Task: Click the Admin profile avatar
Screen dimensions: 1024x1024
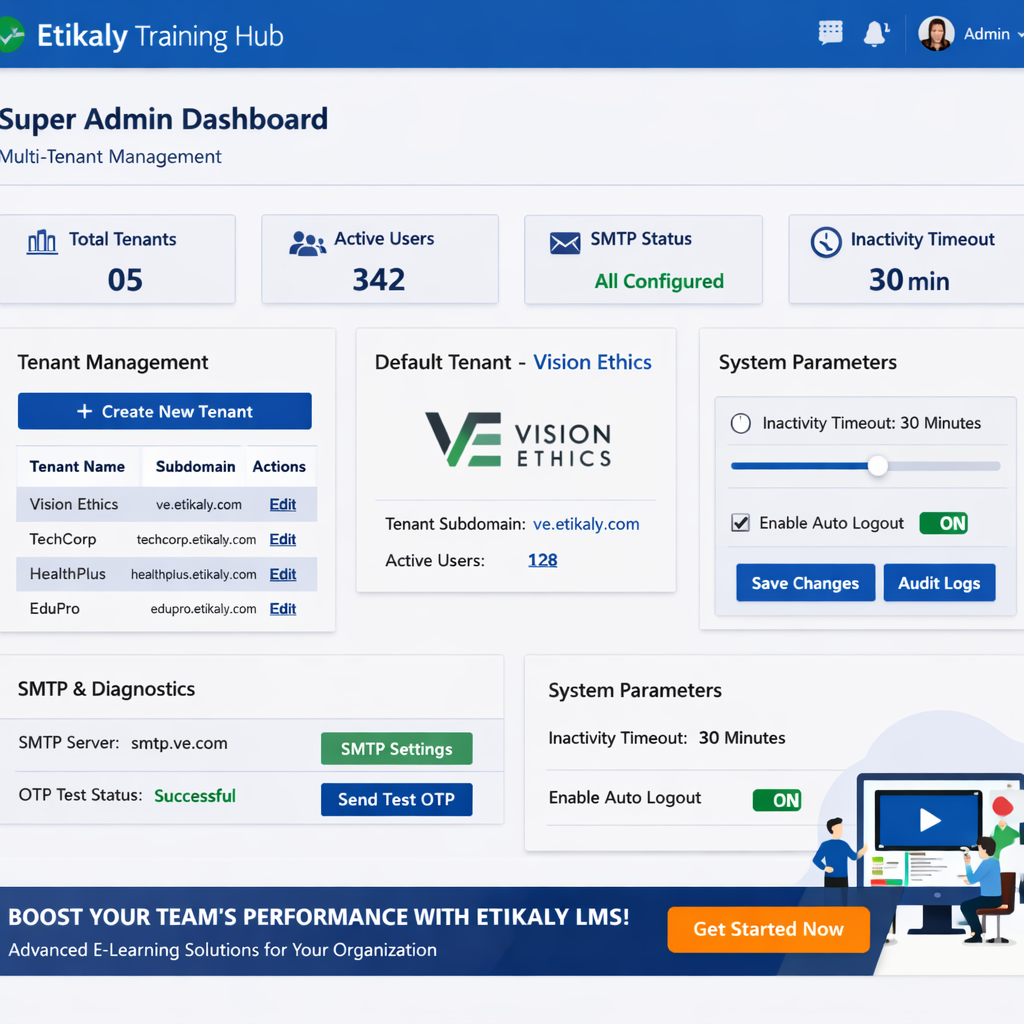Action: coord(936,34)
